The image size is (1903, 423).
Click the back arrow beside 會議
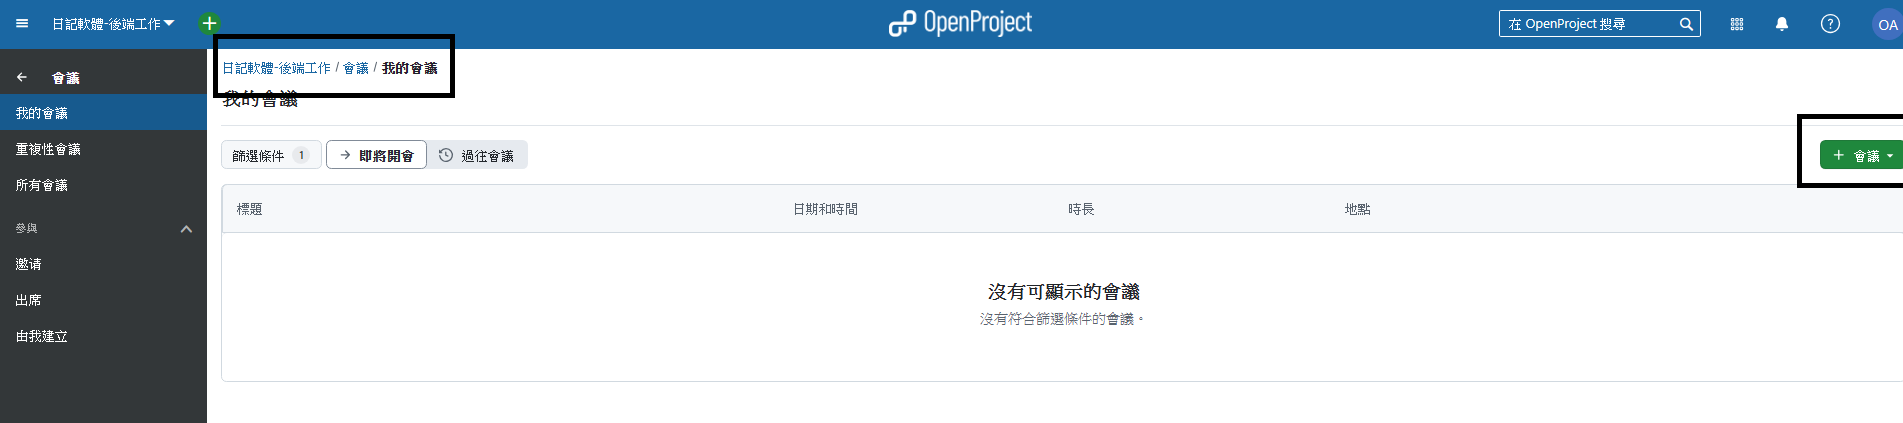point(22,77)
